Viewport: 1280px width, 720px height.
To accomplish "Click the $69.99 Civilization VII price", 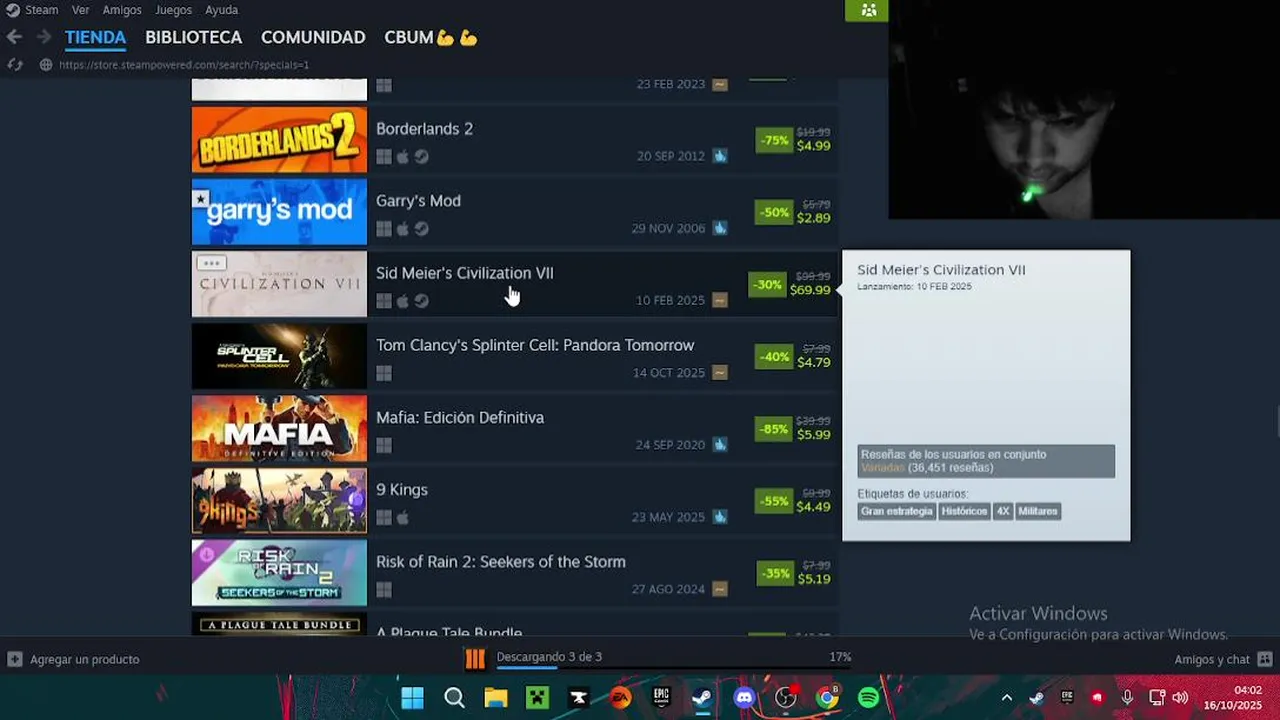I will [810, 290].
